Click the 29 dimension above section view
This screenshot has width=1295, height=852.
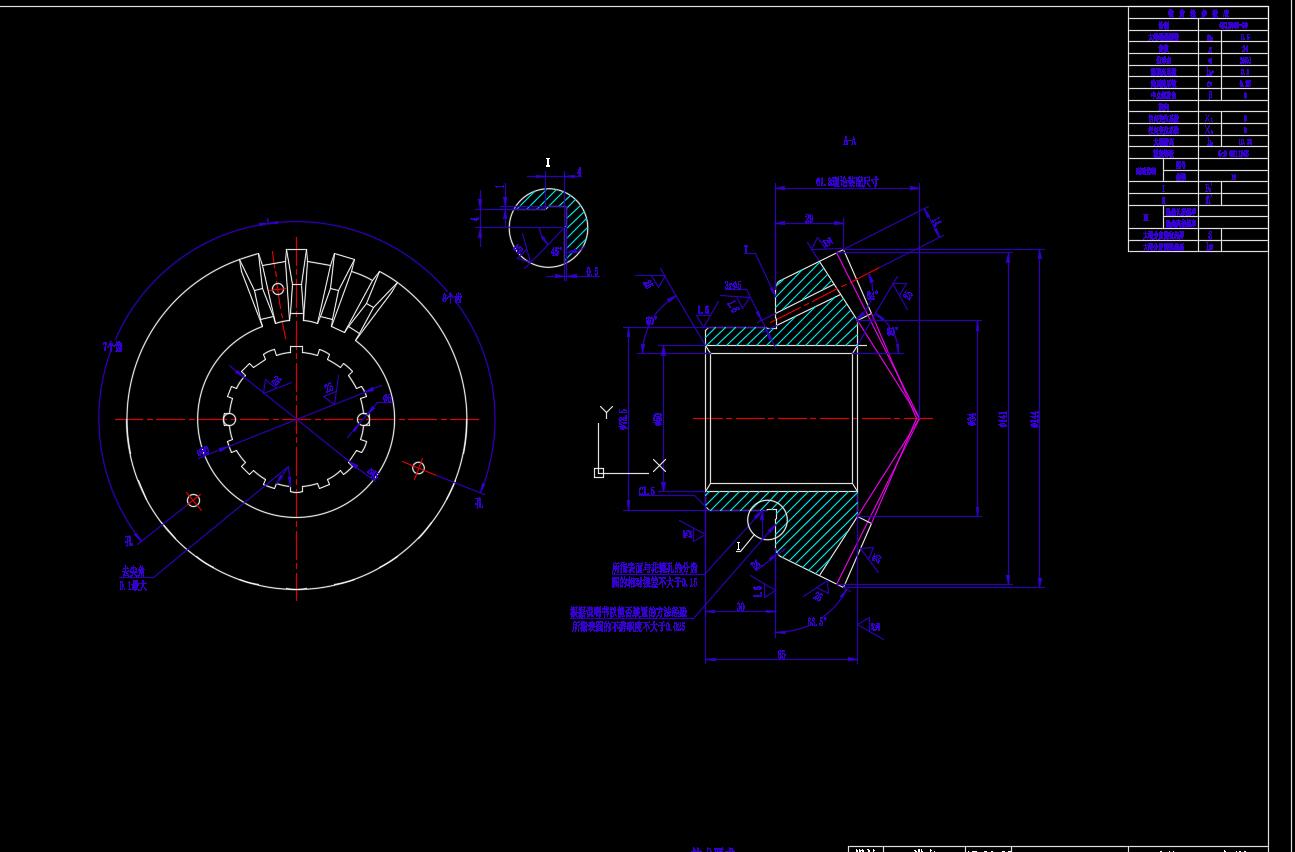pos(808,219)
